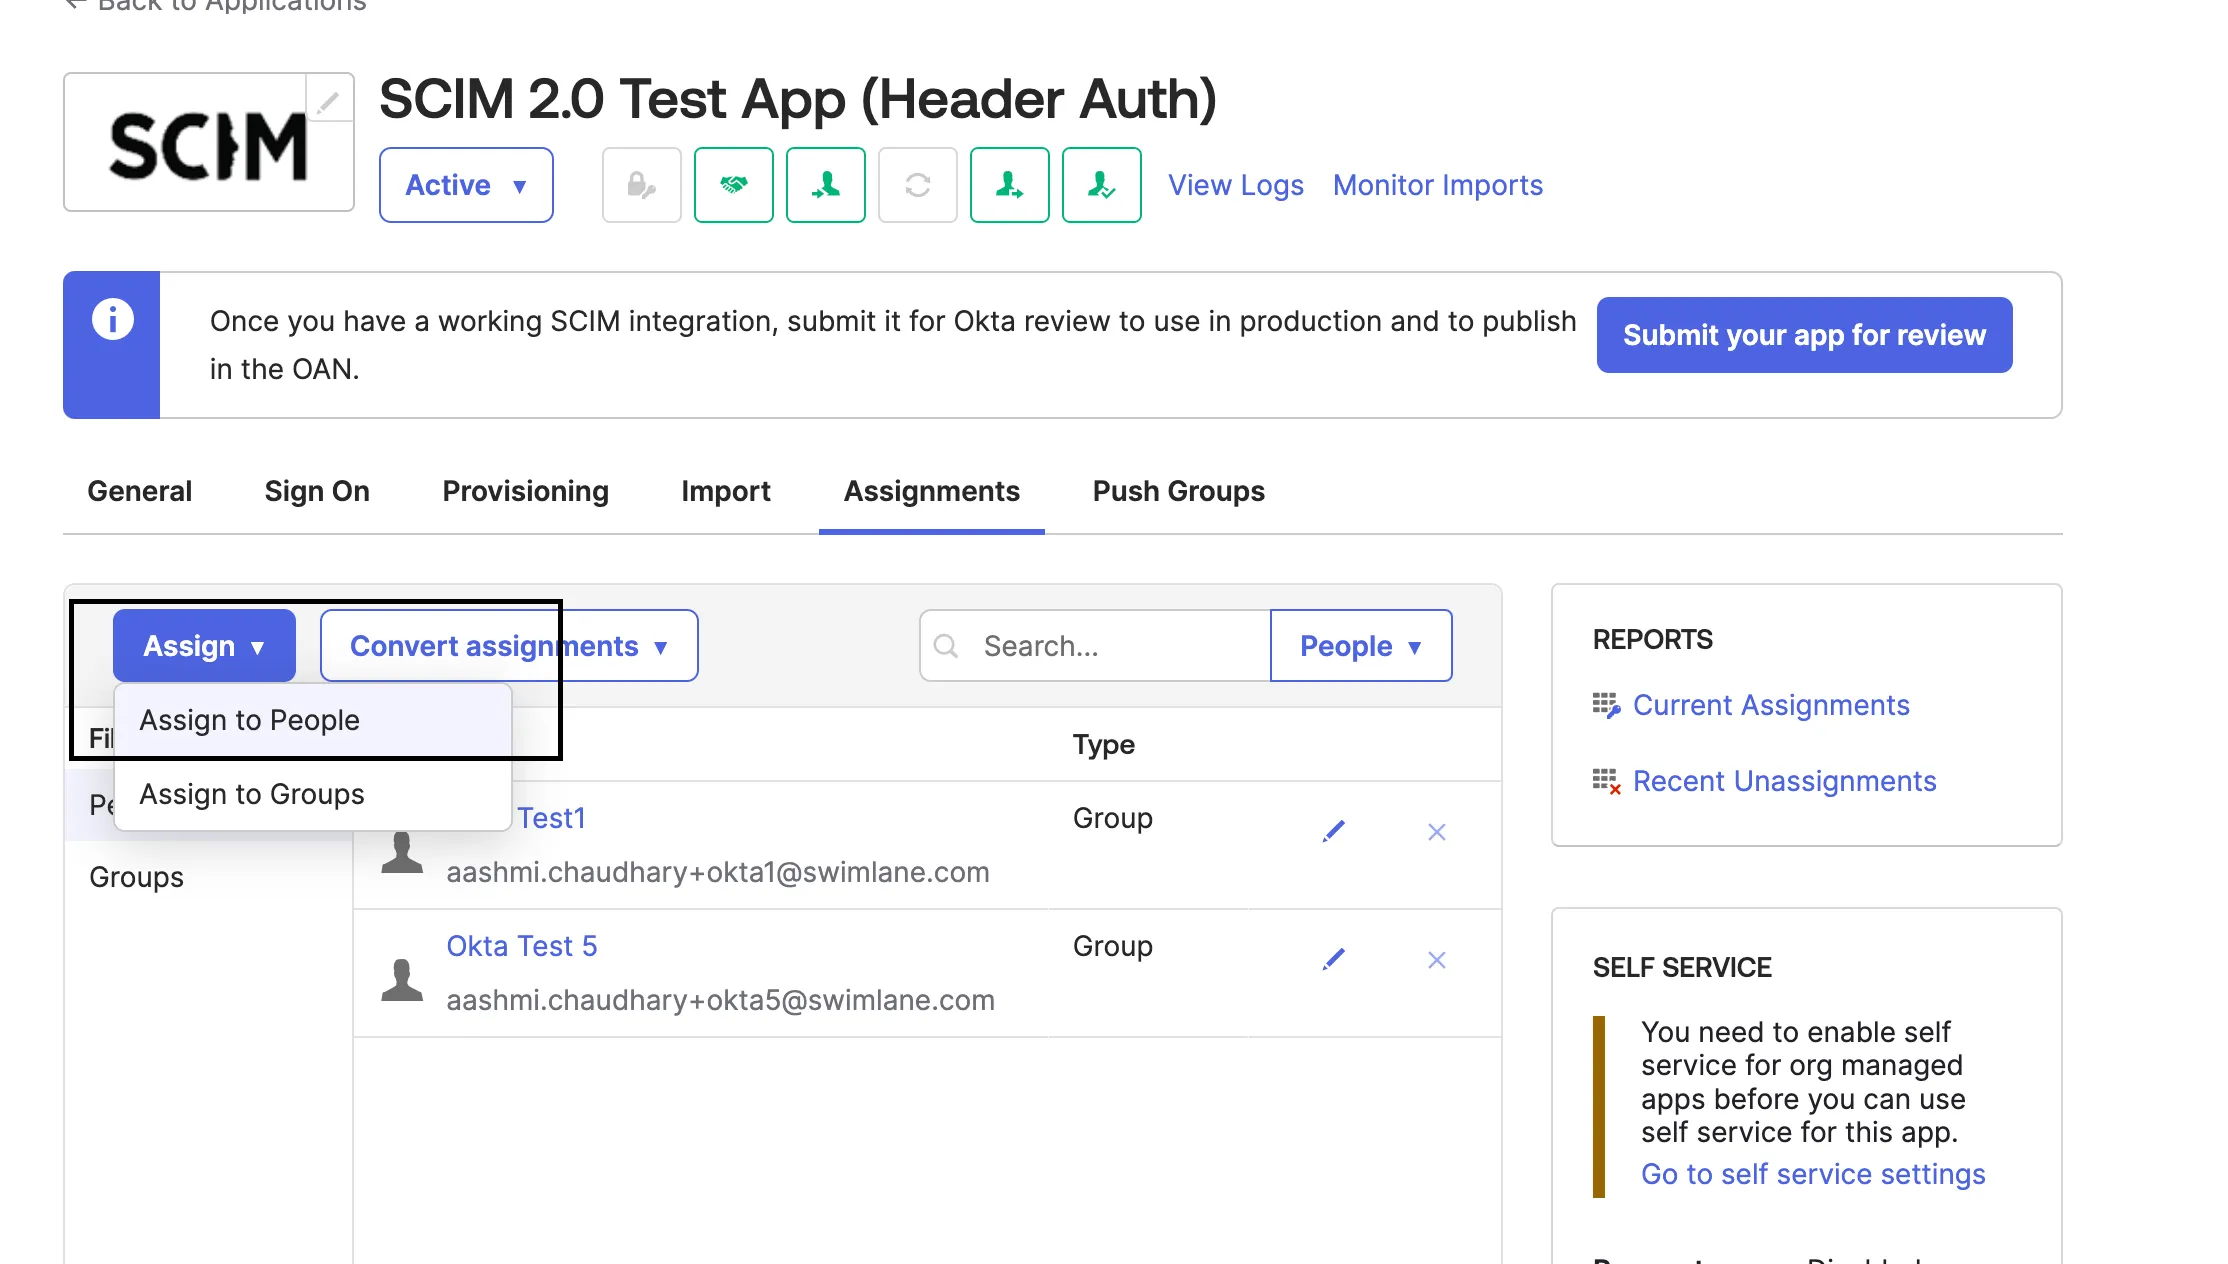Viewport: 2228px width, 1264px height.
Task: Open the People search filter dropdown
Action: click(x=1361, y=646)
